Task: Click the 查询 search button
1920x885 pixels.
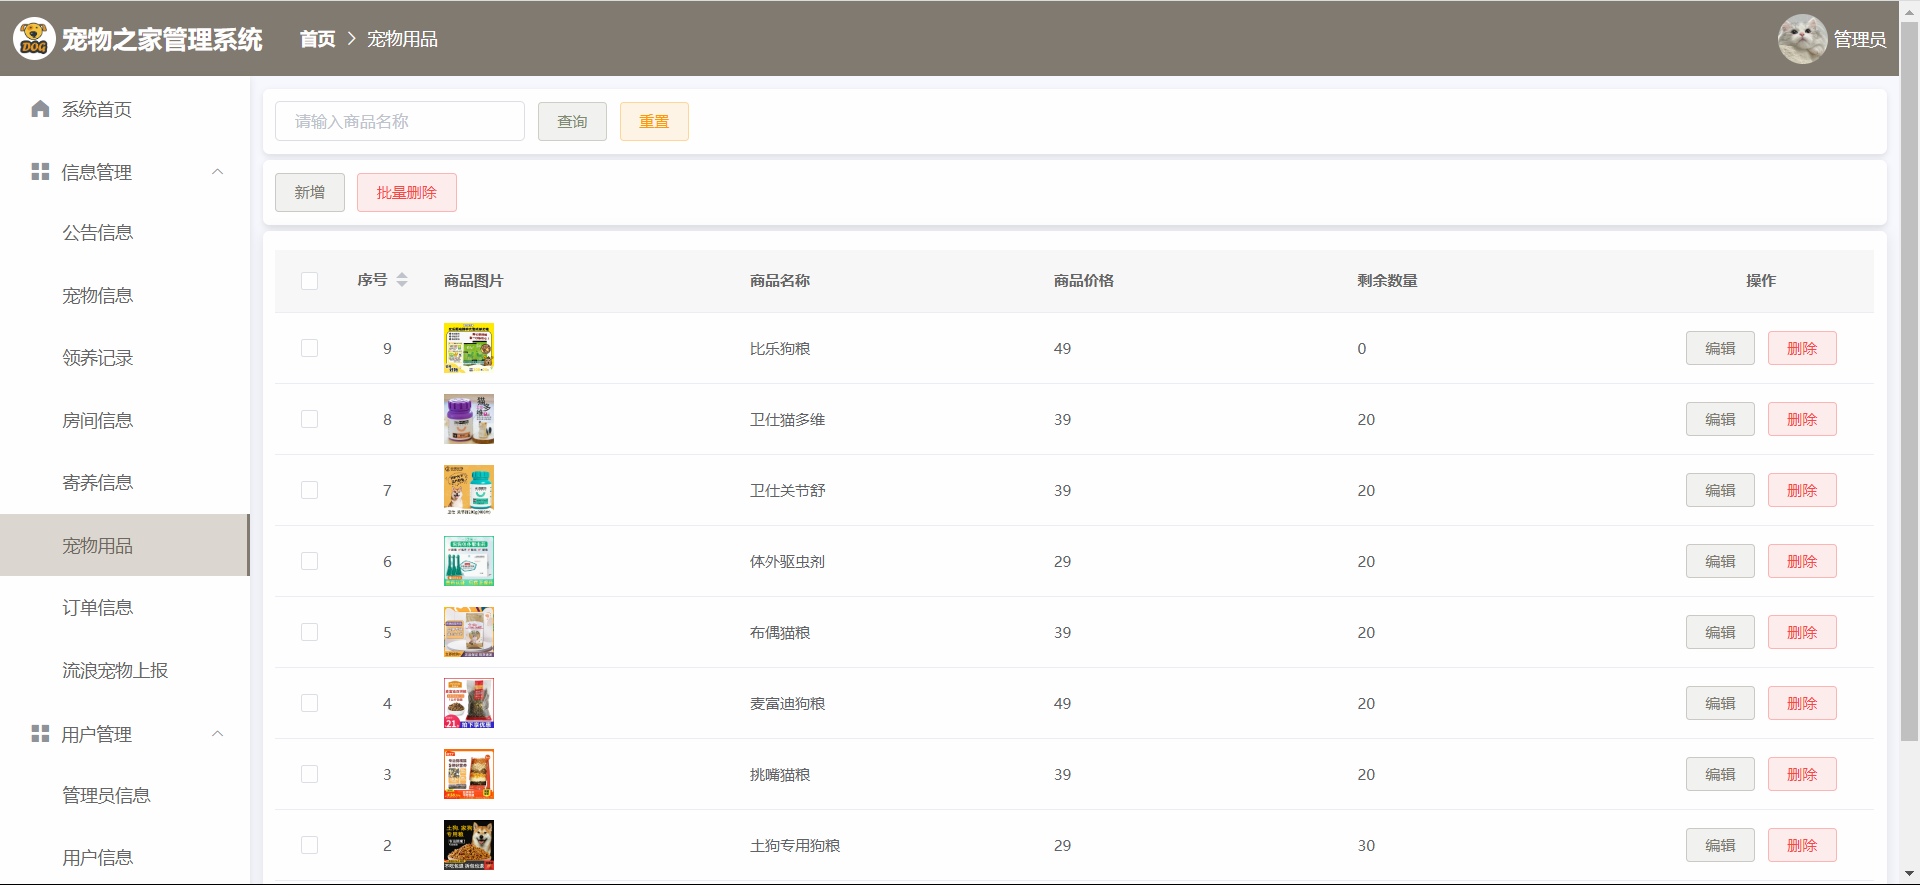Action: pyautogui.click(x=572, y=121)
